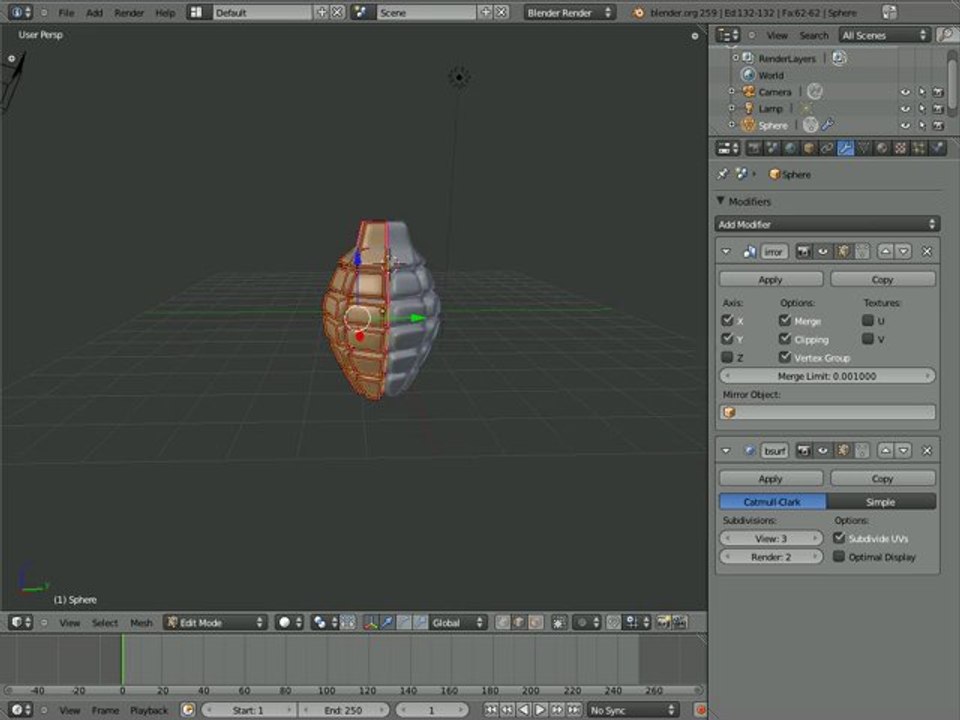Toggle the 3D manipulator widget icon

370,623
